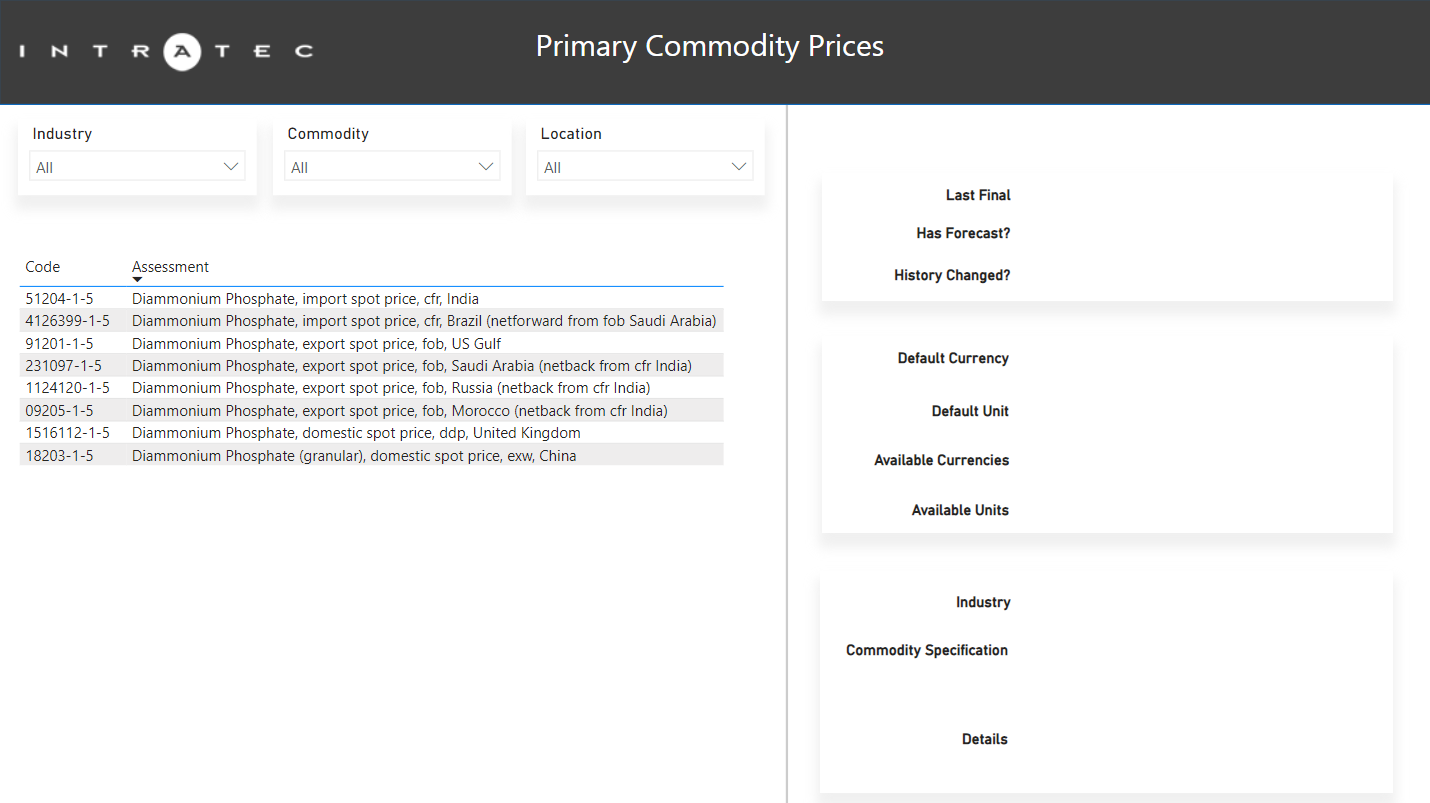Screen dimensions: 1430x803
Task: Click code 18203-1-5 in the table
Action: pos(59,456)
